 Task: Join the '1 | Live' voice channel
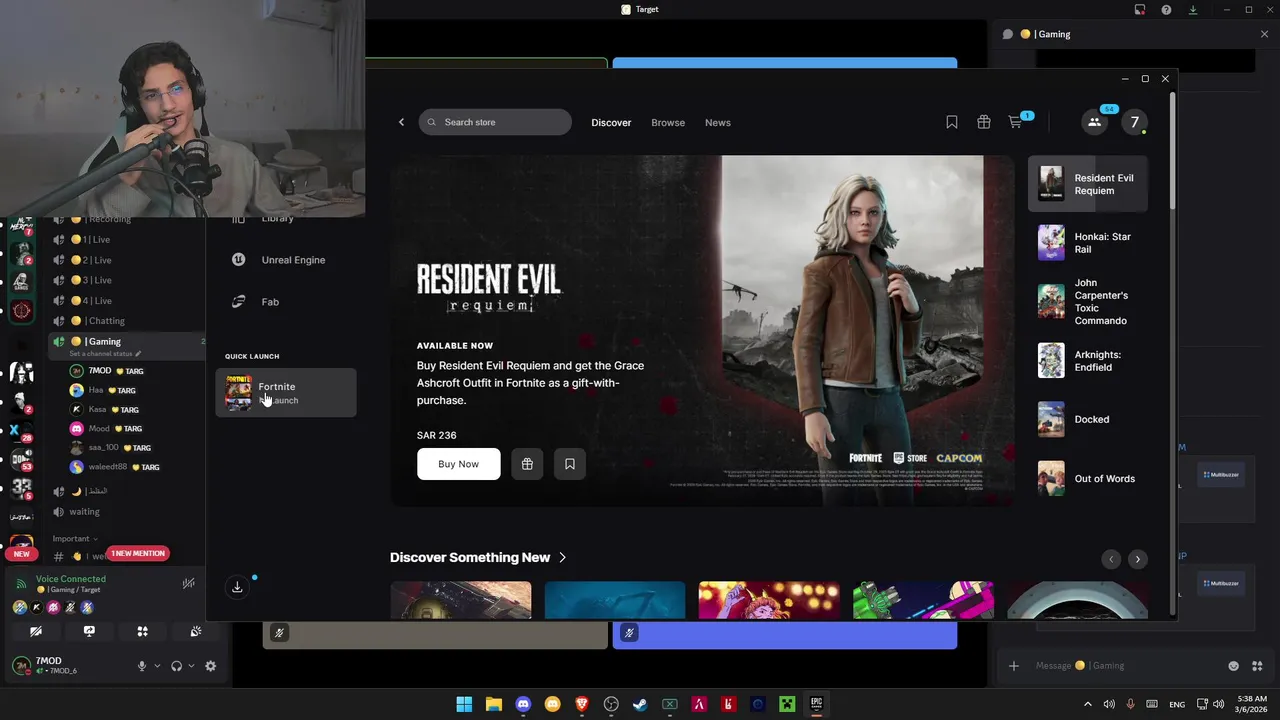pyautogui.click(x=97, y=240)
